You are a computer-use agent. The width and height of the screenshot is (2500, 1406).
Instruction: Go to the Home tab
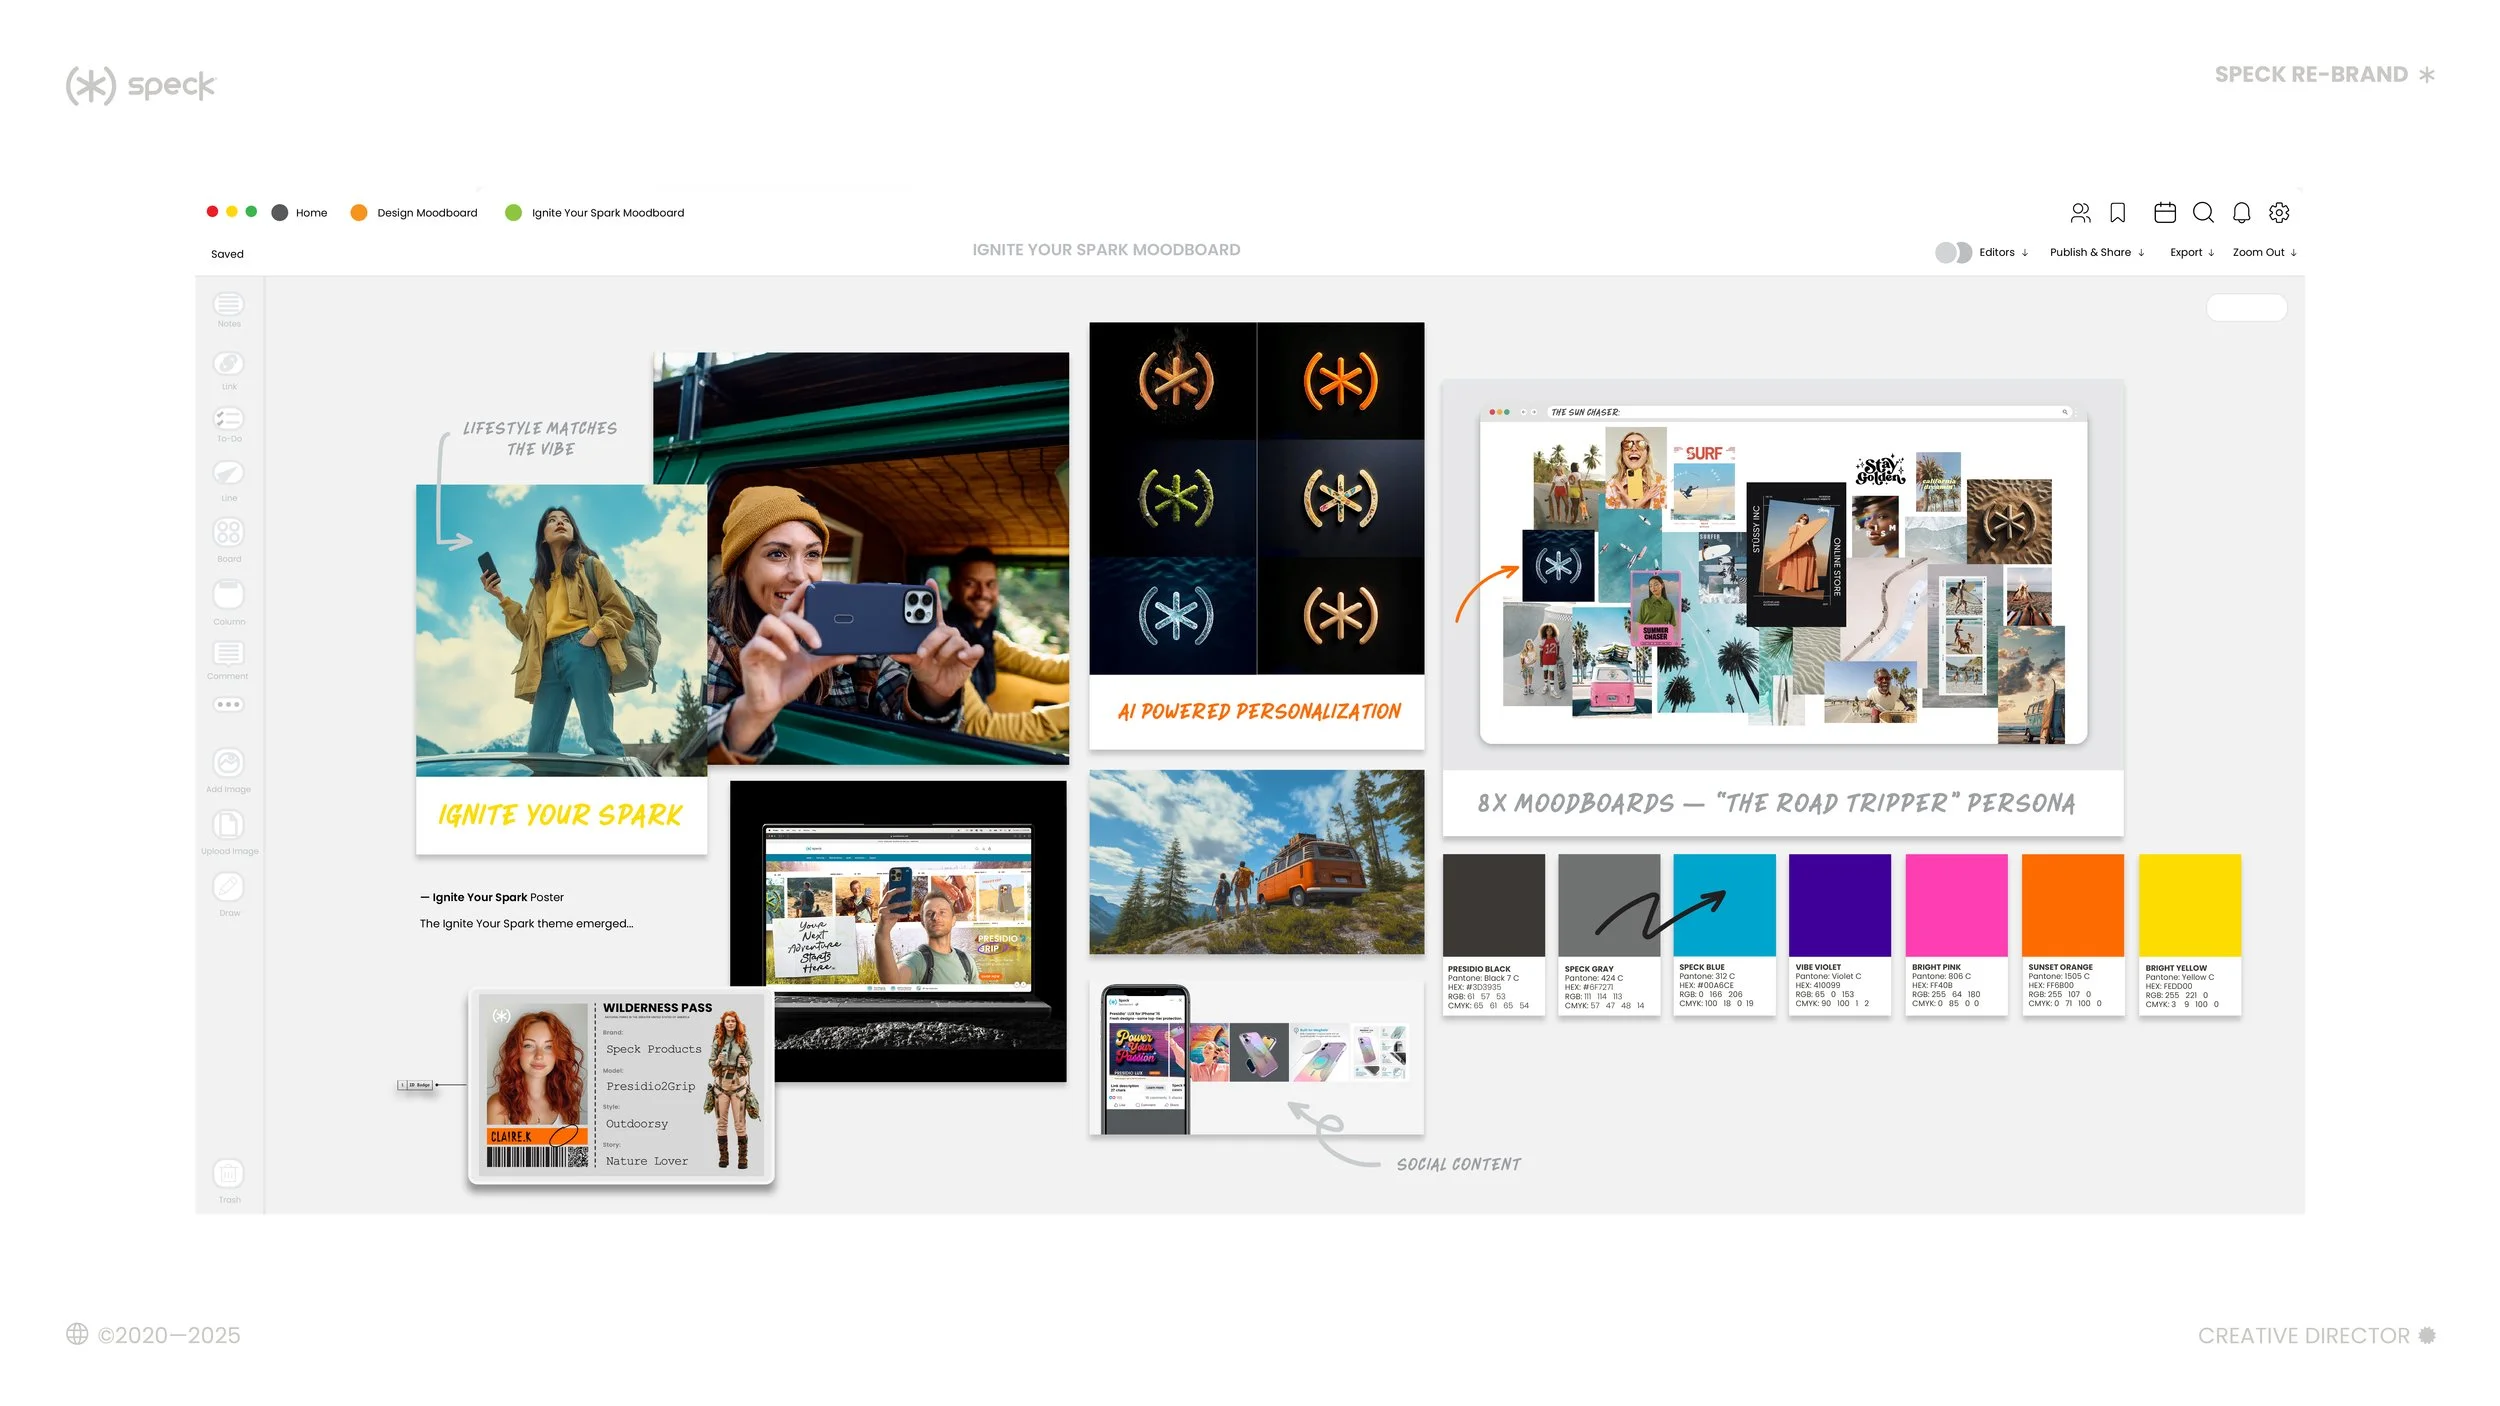click(x=310, y=213)
